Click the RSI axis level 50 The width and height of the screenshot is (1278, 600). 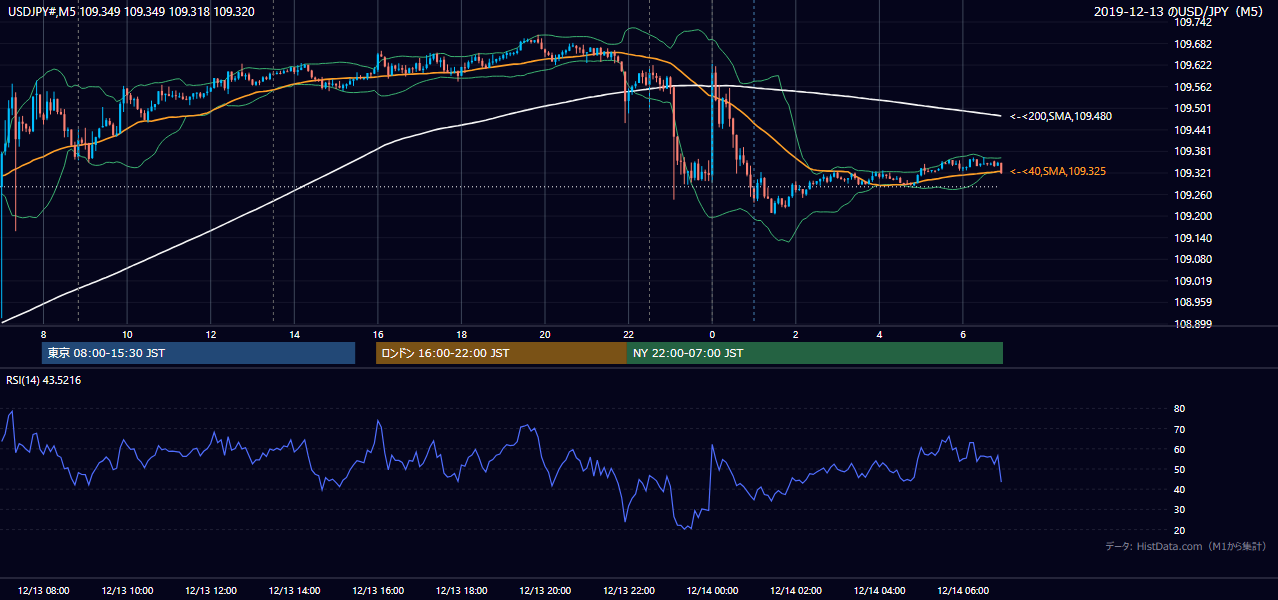click(x=1179, y=469)
